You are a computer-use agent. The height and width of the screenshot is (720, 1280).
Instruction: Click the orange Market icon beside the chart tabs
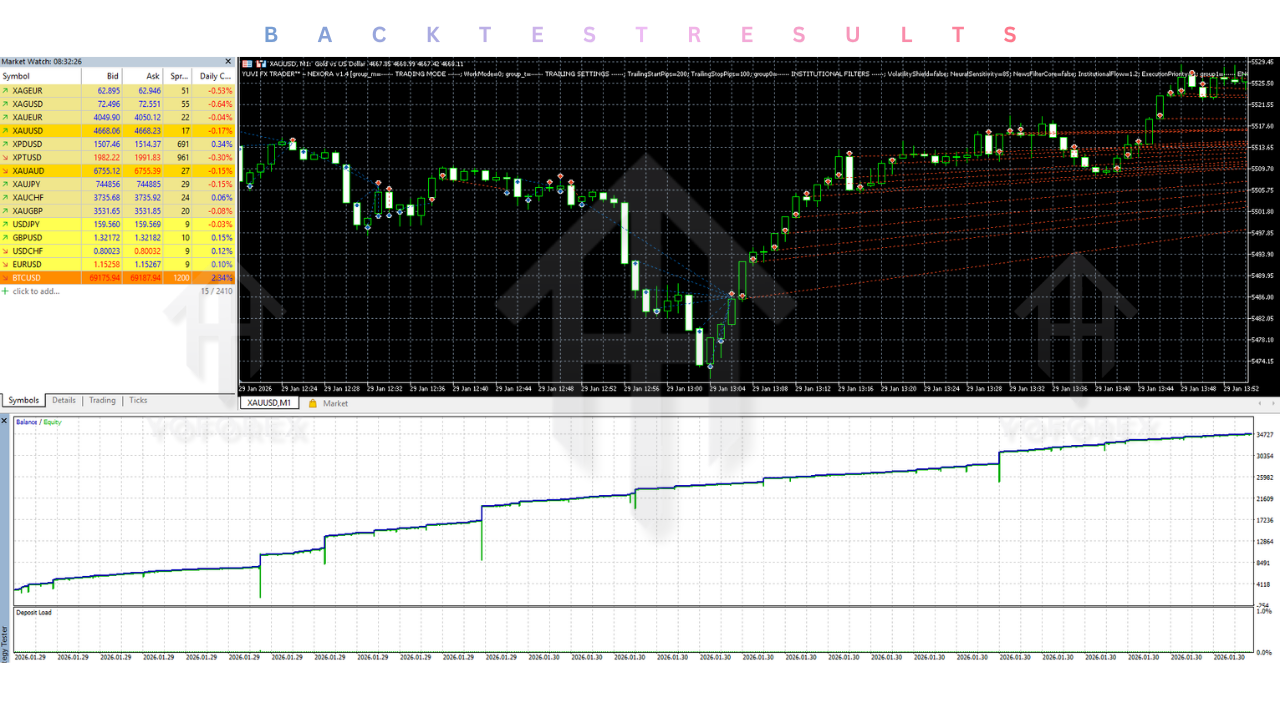point(313,402)
